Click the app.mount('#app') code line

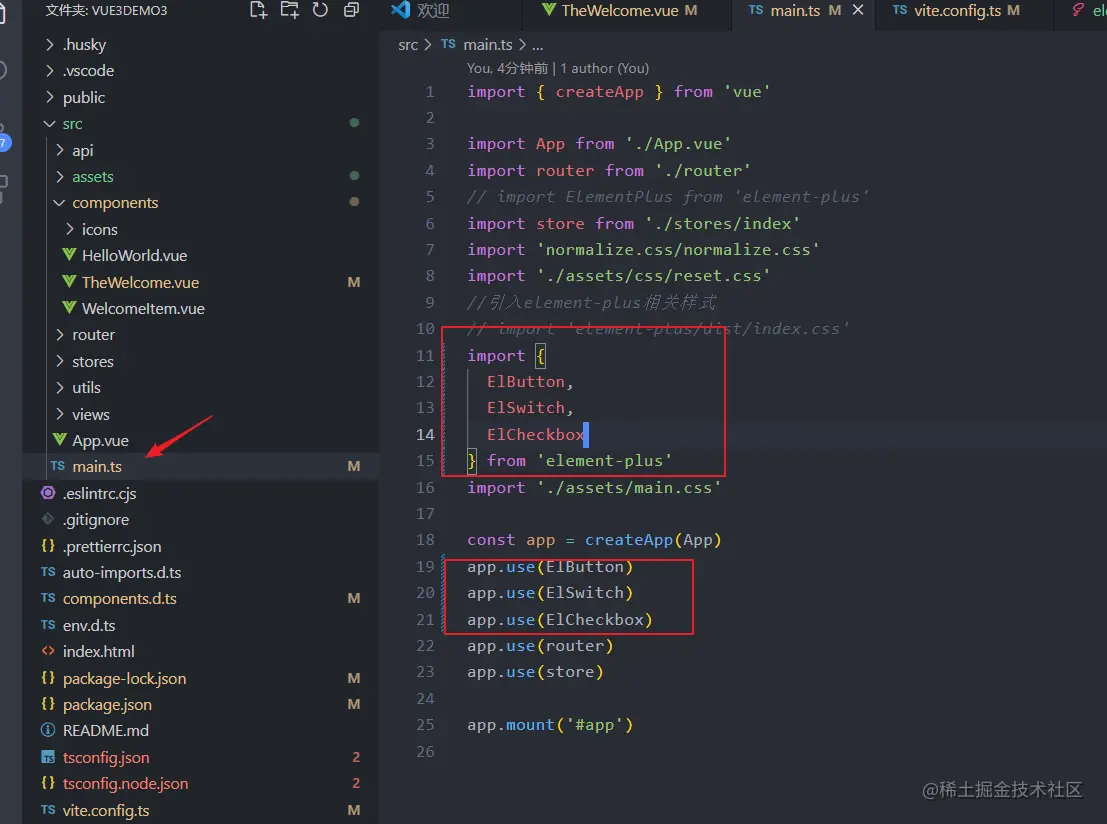(x=550, y=725)
